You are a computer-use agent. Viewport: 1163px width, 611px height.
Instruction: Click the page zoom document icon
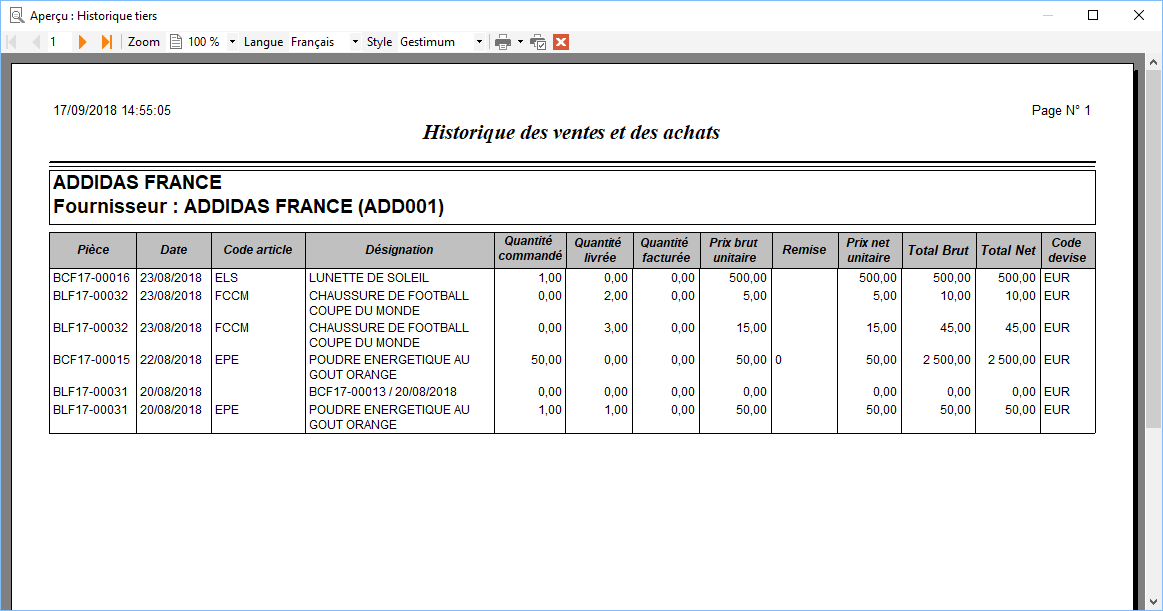click(x=176, y=42)
